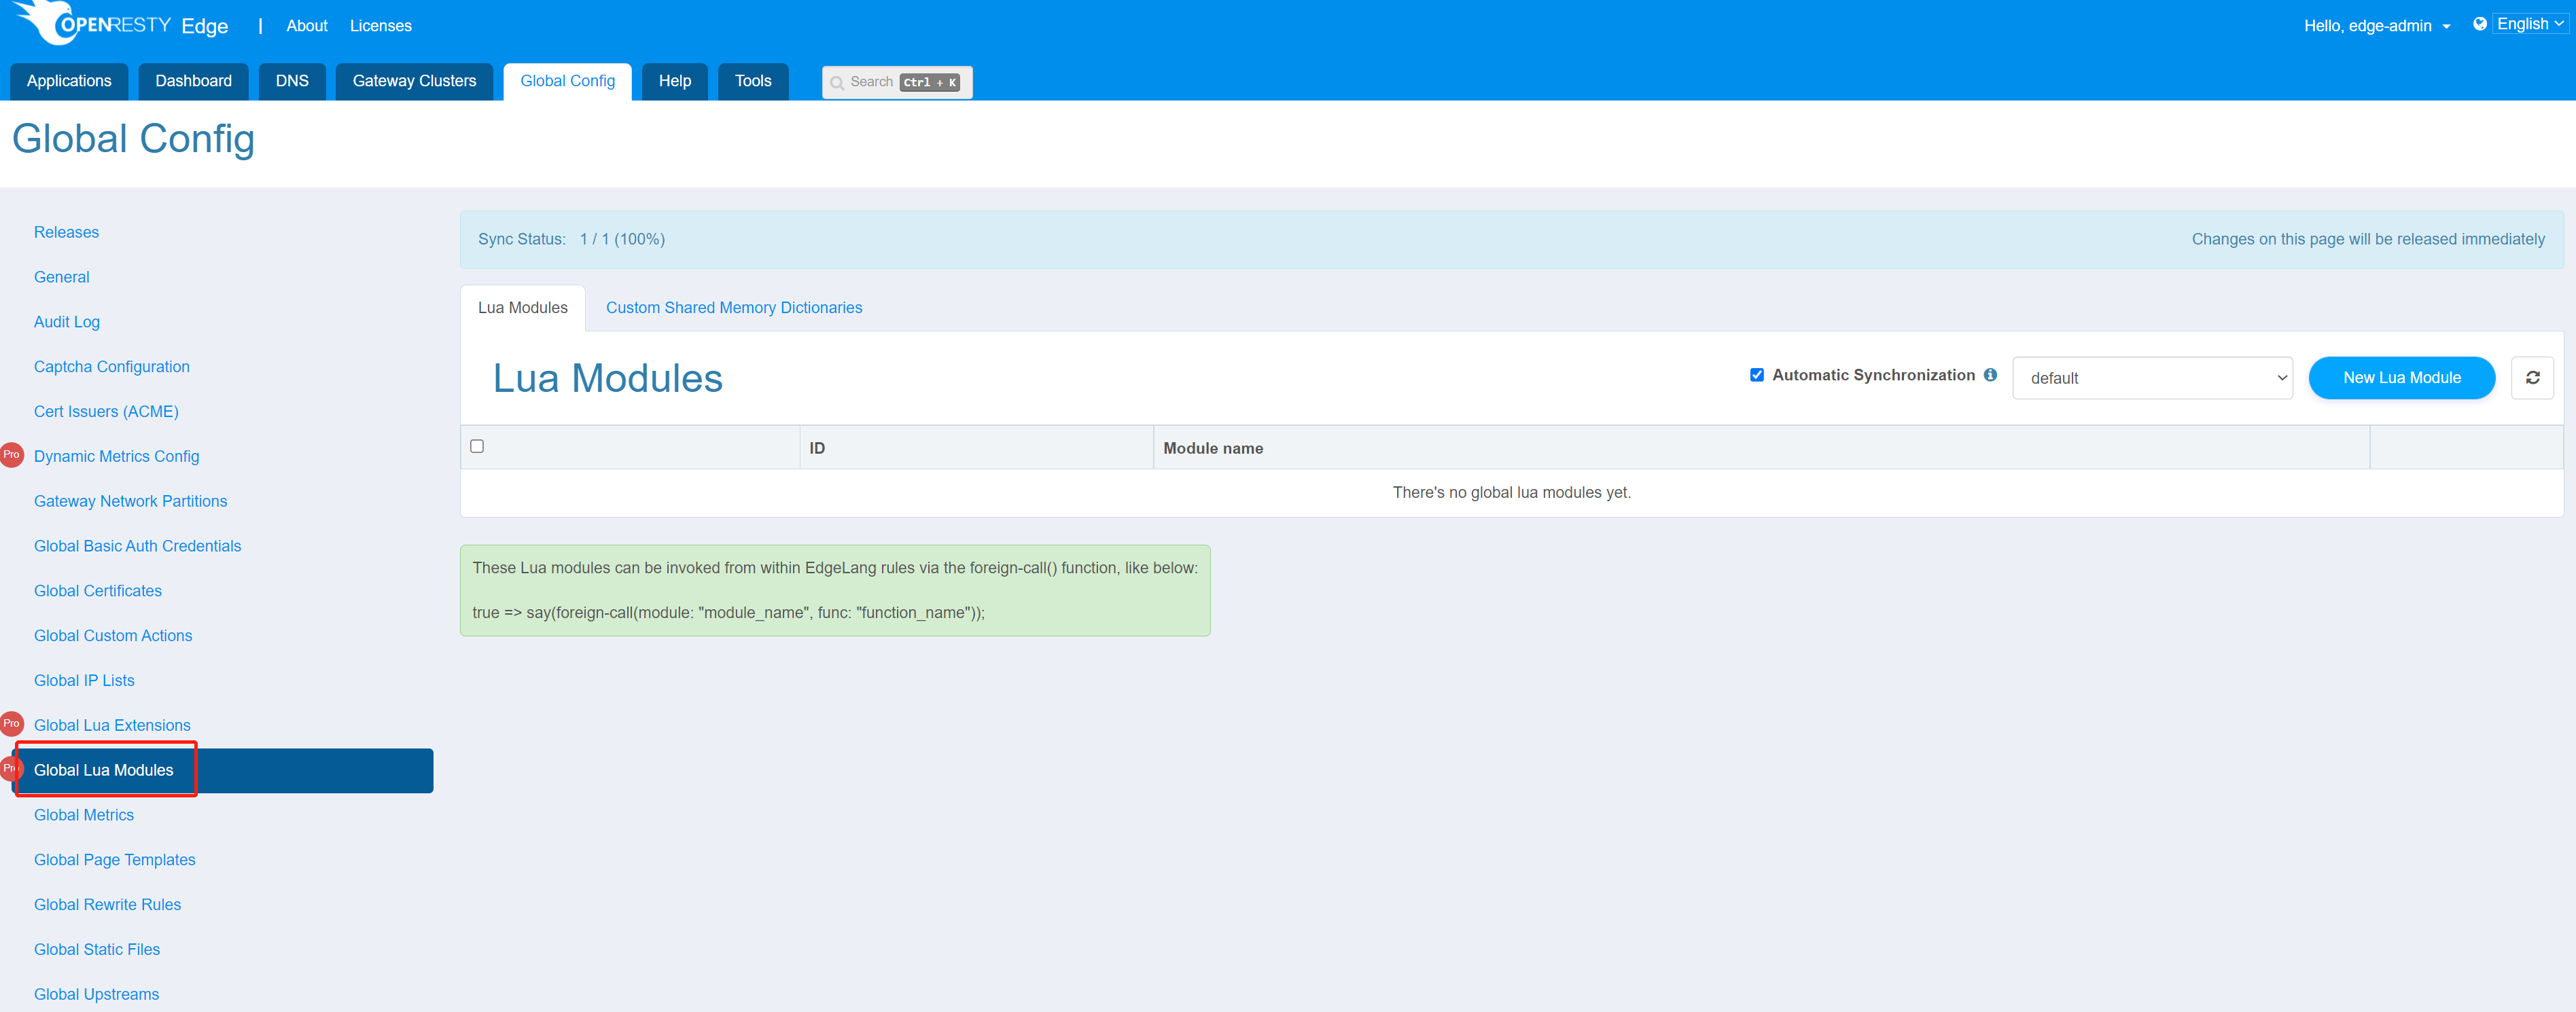Open Dynamic Metrics Config in the sidebar
This screenshot has height=1012, width=2576.
[x=116, y=456]
